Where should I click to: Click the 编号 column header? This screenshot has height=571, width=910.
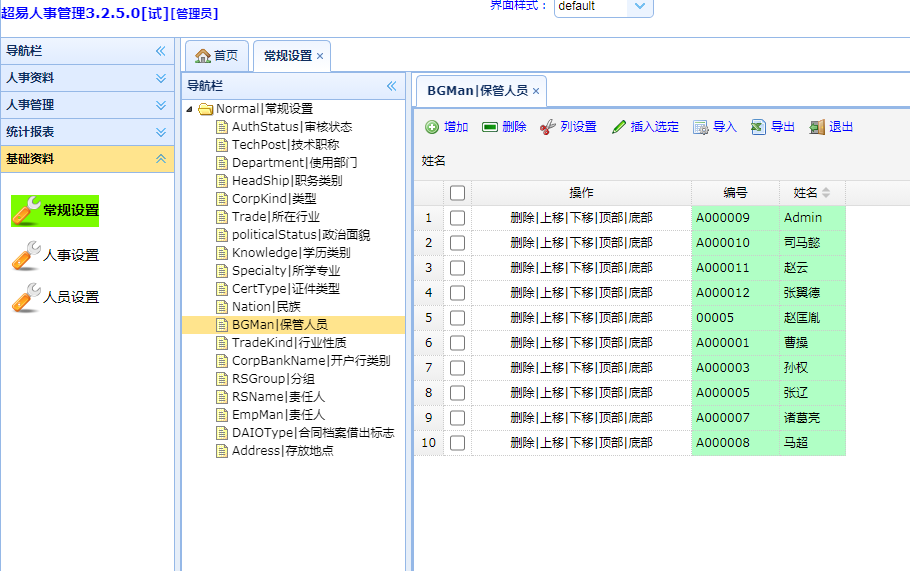[735, 193]
